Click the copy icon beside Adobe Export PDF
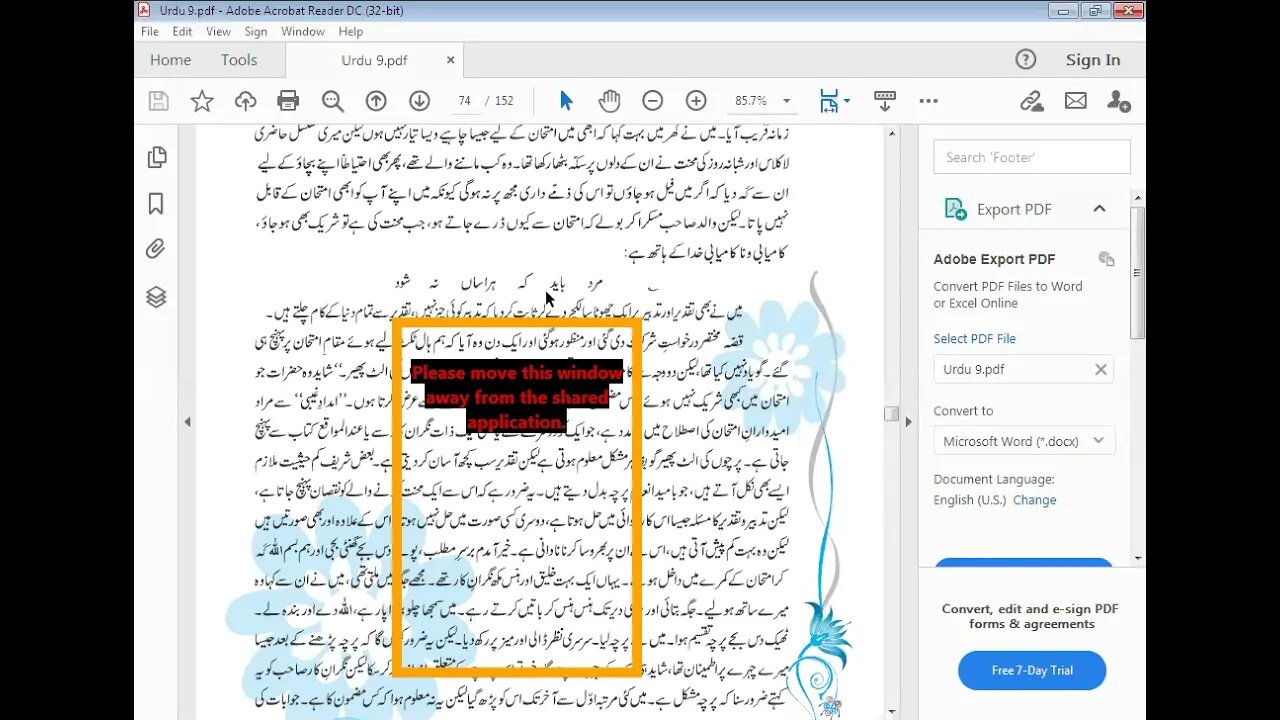Image resolution: width=1280 pixels, height=720 pixels. tap(1106, 259)
